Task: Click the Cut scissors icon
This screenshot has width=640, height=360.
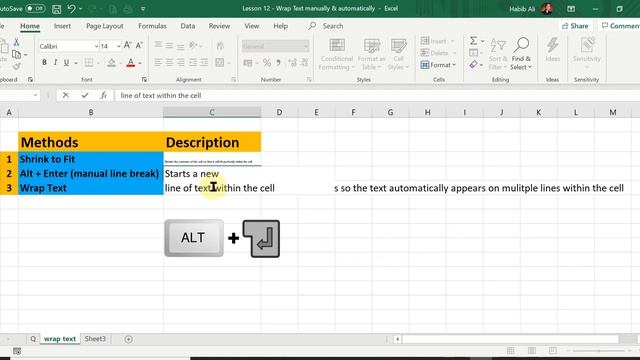Action: click(x=16, y=42)
